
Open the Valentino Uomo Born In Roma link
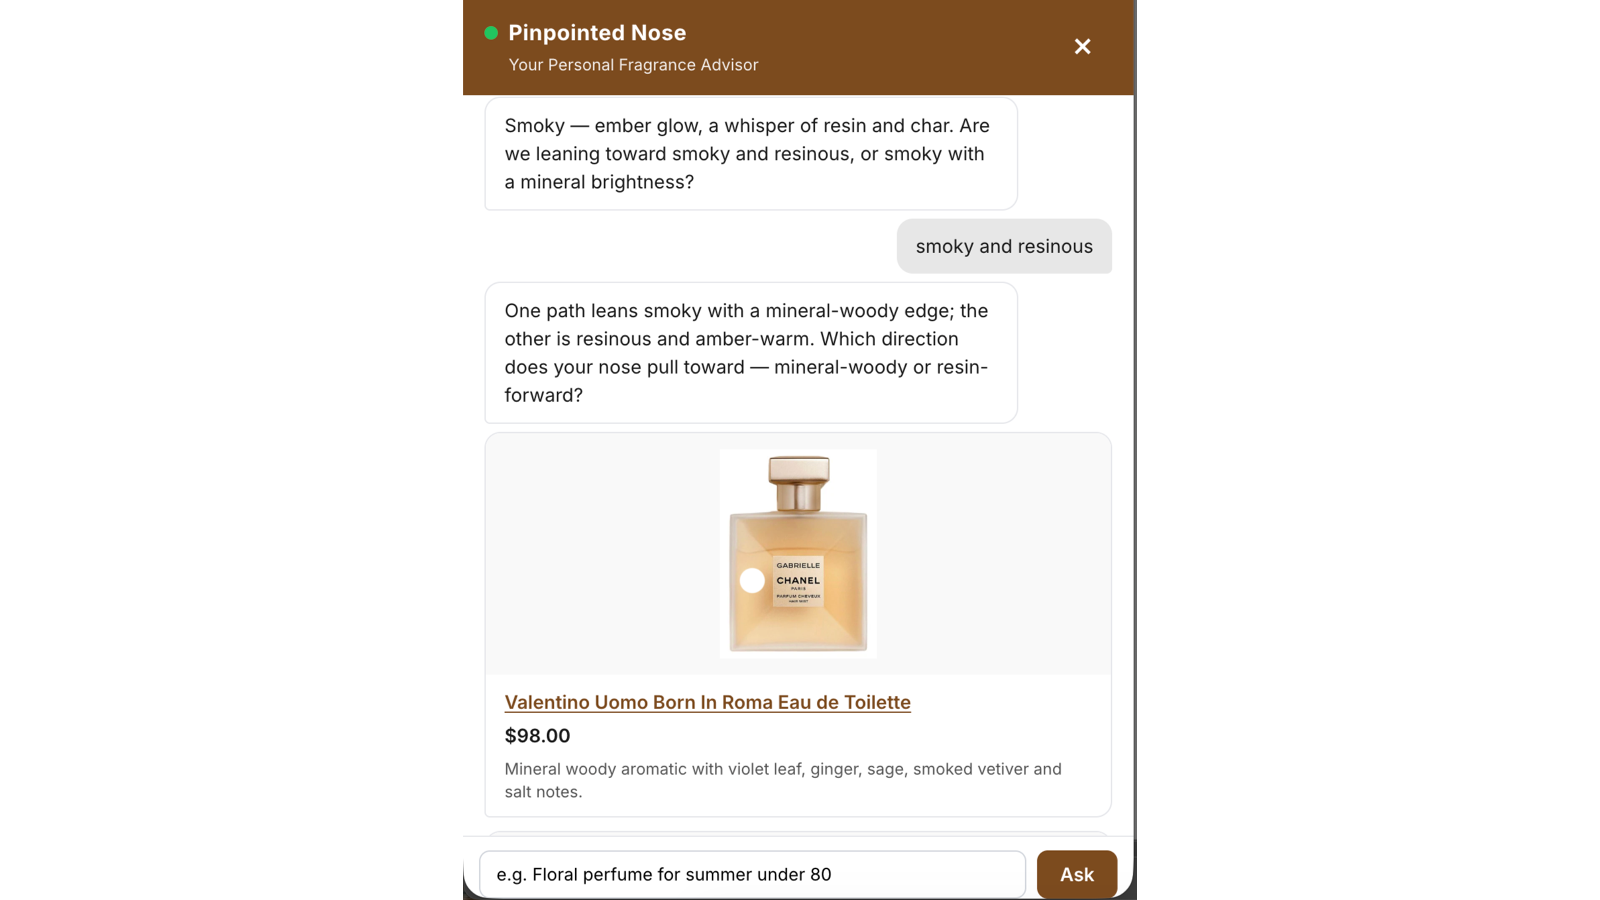pyautogui.click(x=707, y=702)
